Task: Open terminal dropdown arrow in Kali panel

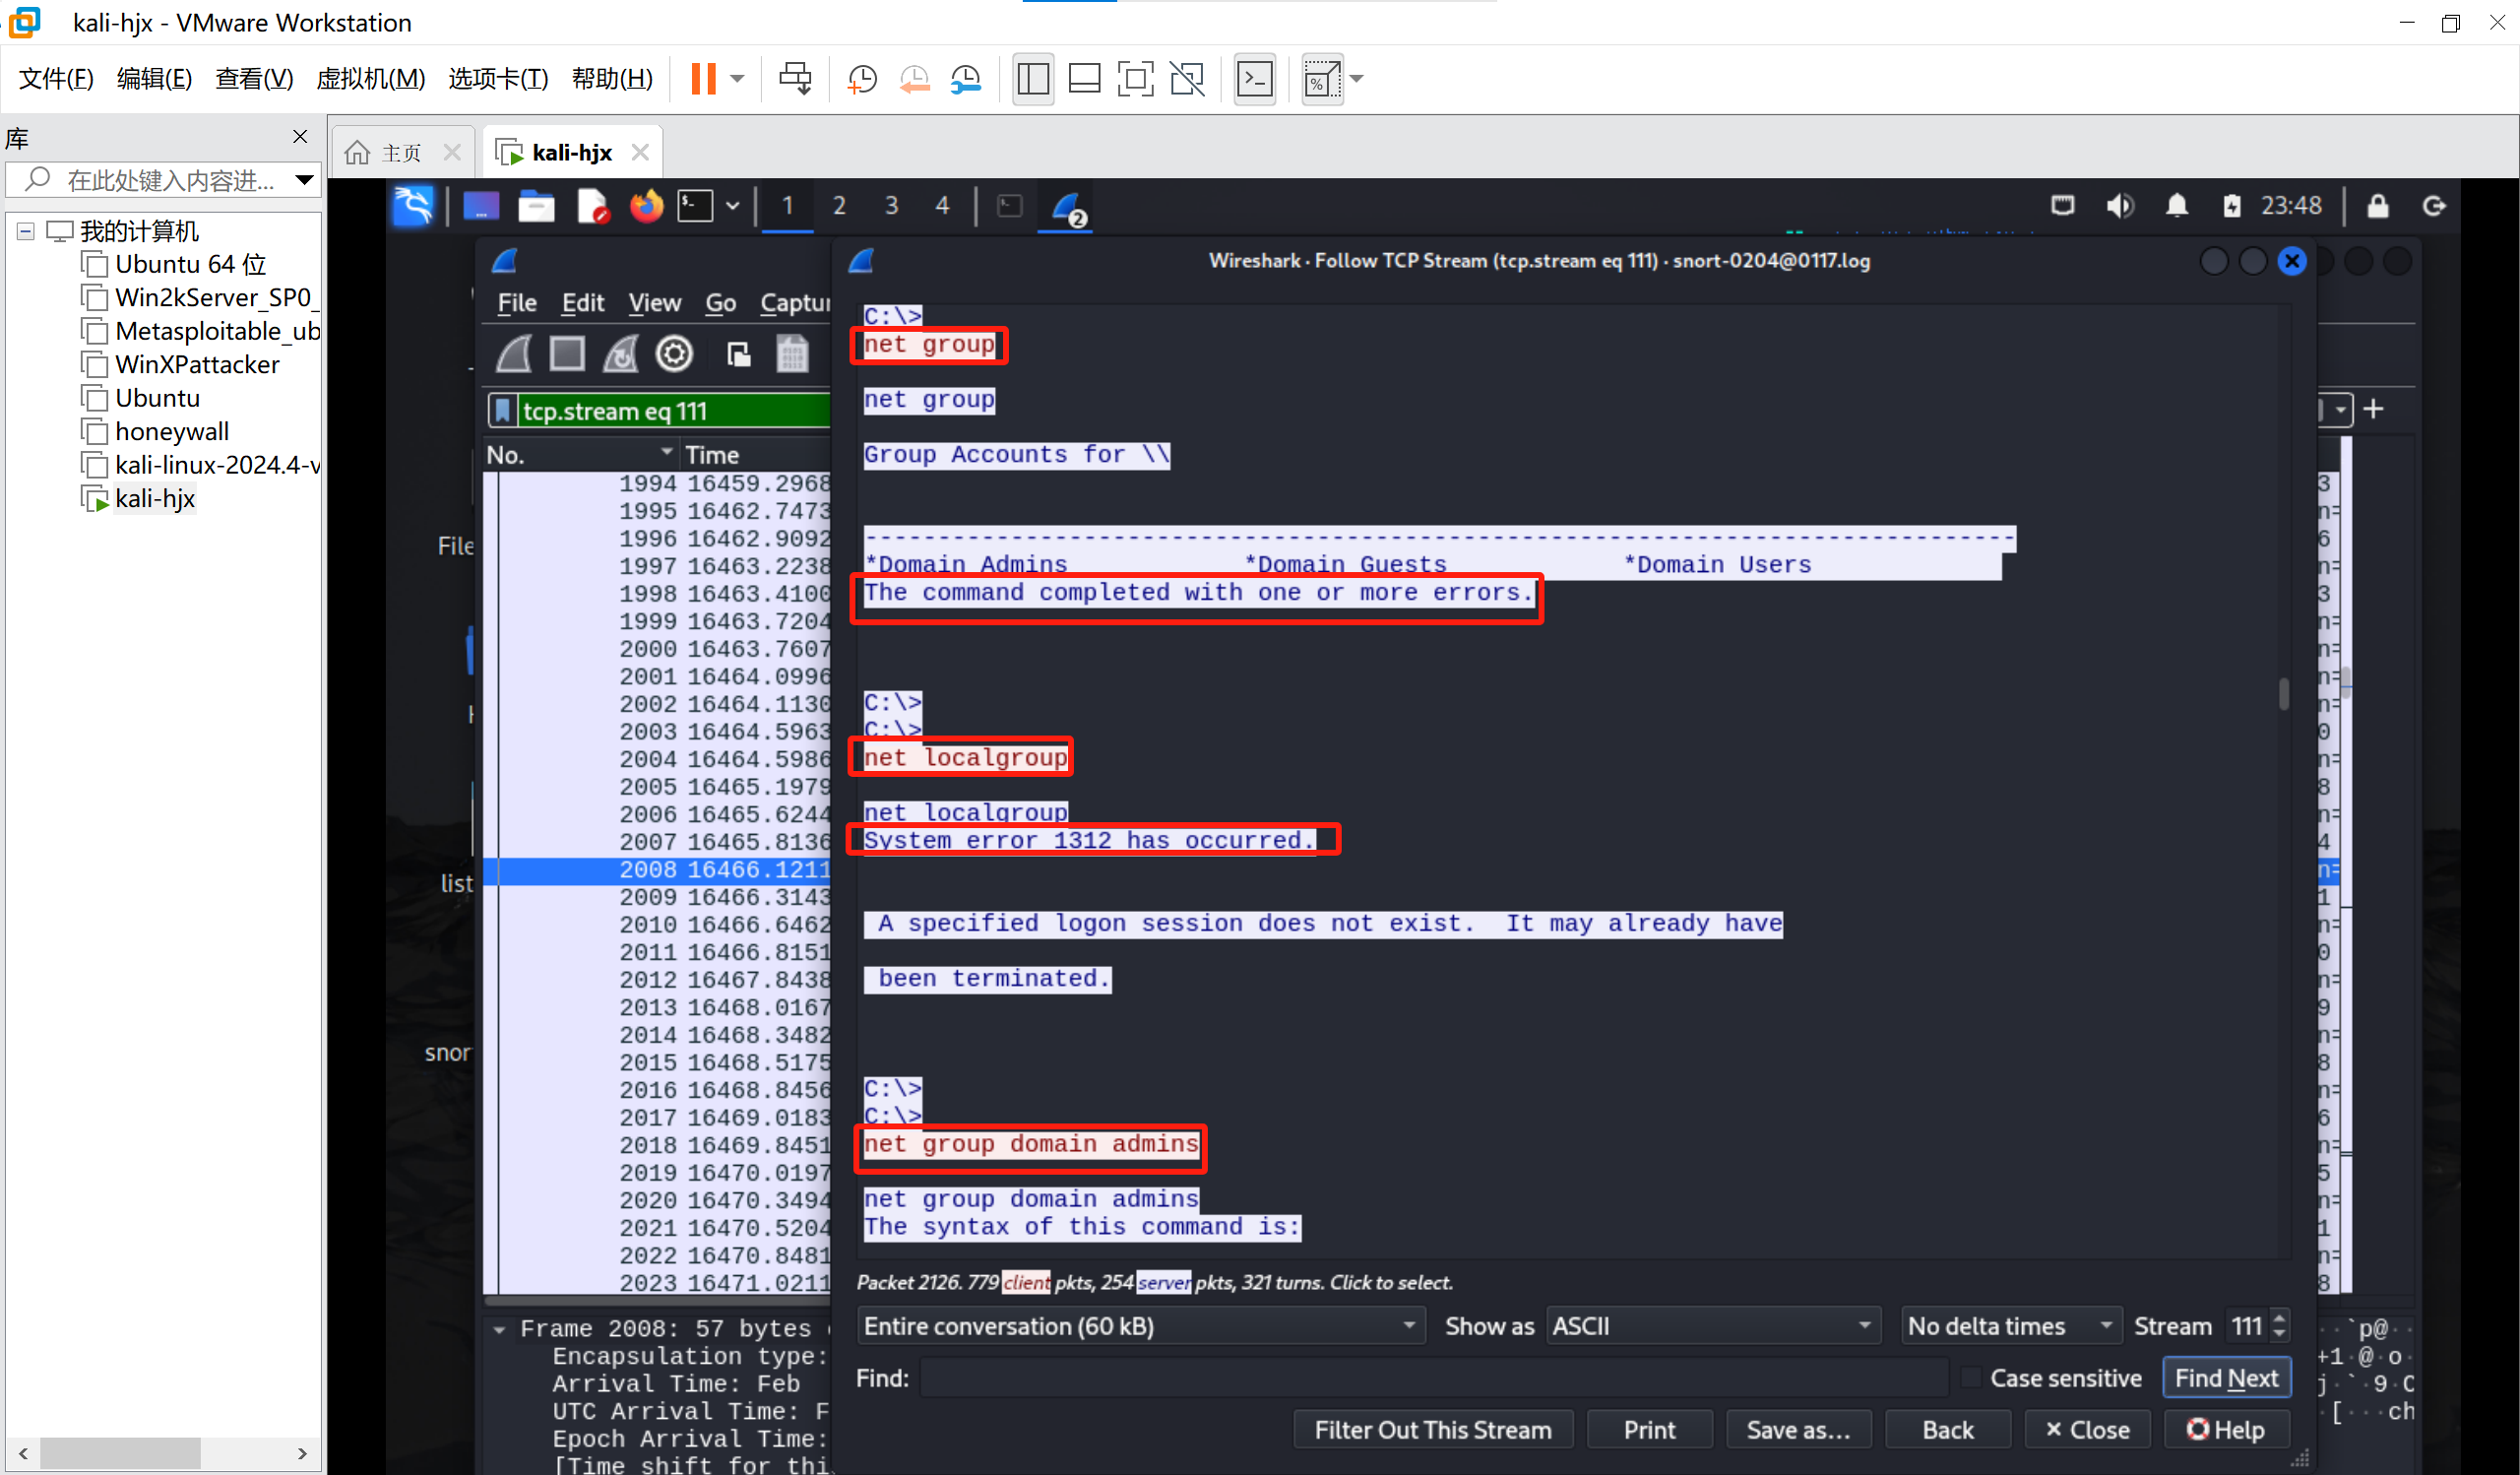Action: 732,206
